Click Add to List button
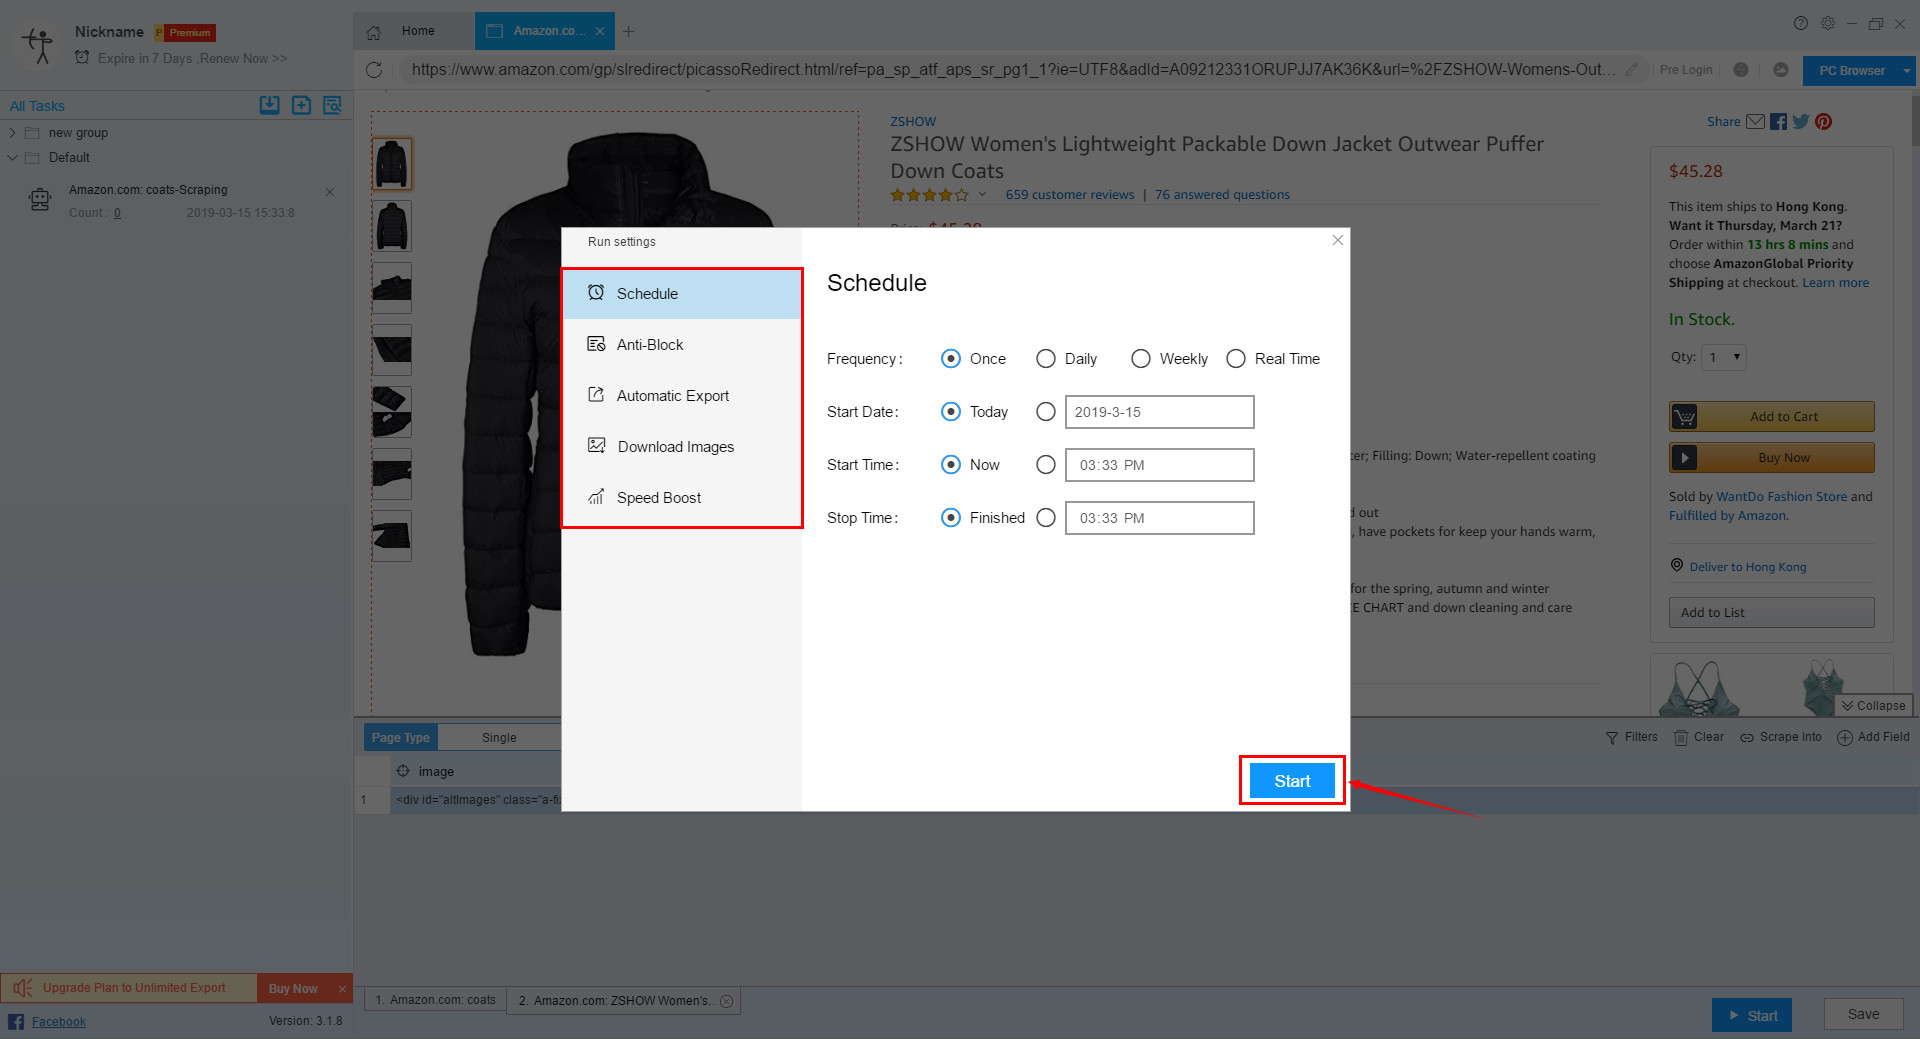Screen dimensions: 1920x1039 1771,612
